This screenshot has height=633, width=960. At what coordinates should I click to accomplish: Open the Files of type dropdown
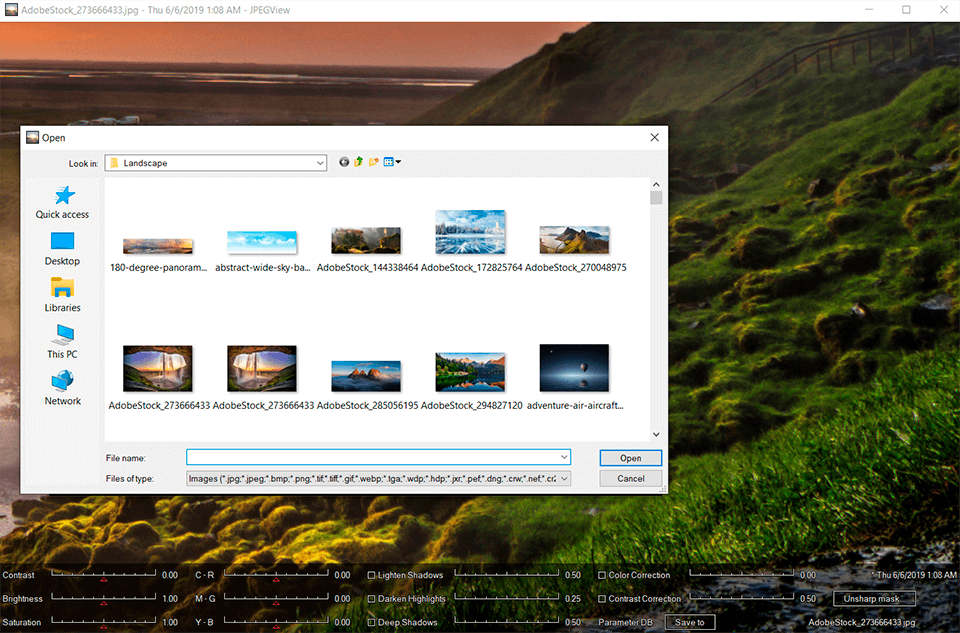564,479
